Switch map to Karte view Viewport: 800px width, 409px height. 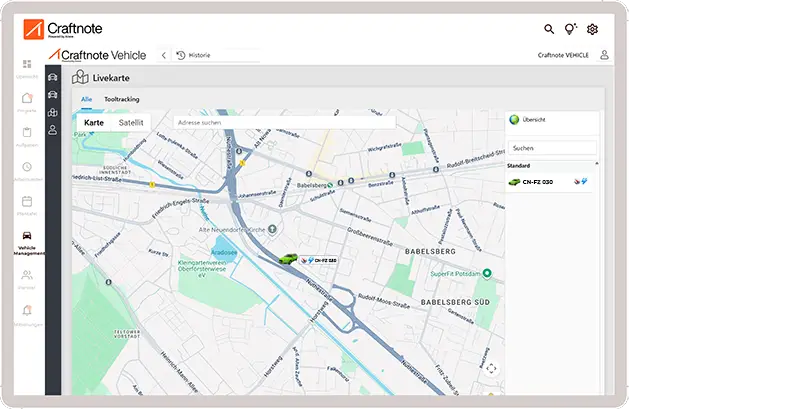tap(93, 122)
